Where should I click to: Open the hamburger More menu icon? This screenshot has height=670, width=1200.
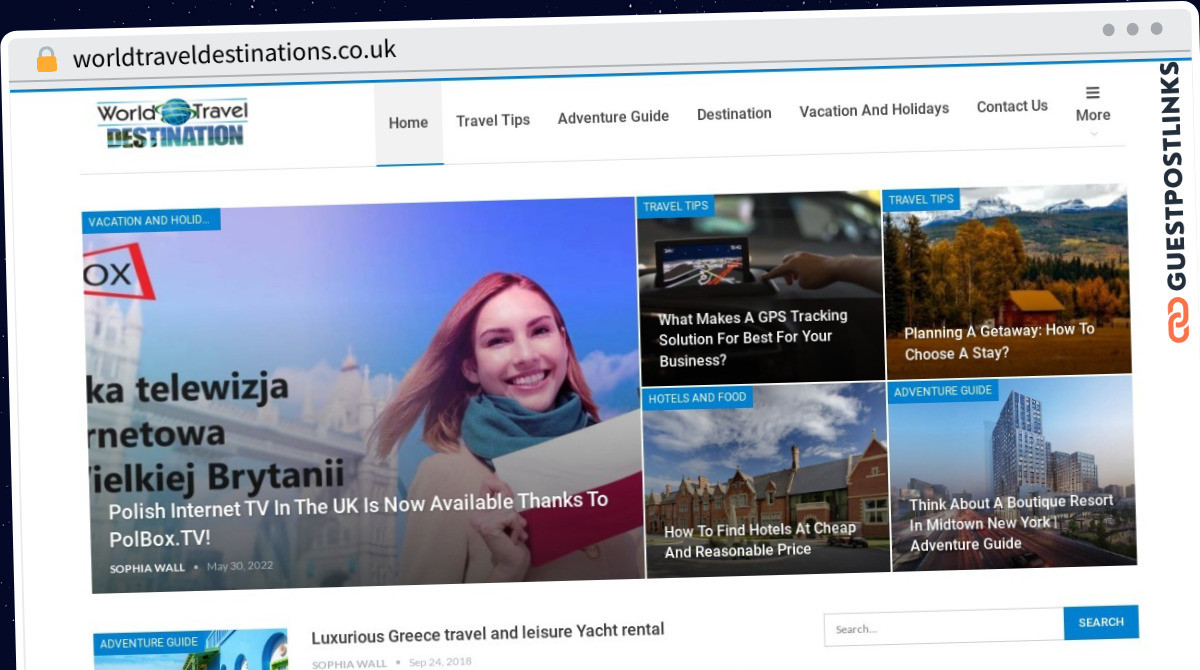[x=1093, y=92]
